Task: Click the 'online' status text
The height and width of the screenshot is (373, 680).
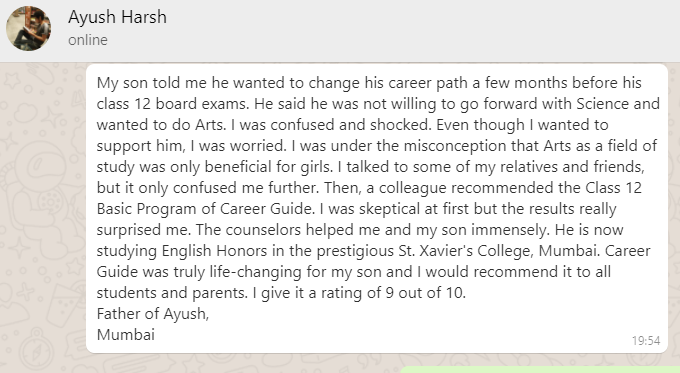Action: (88, 40)
